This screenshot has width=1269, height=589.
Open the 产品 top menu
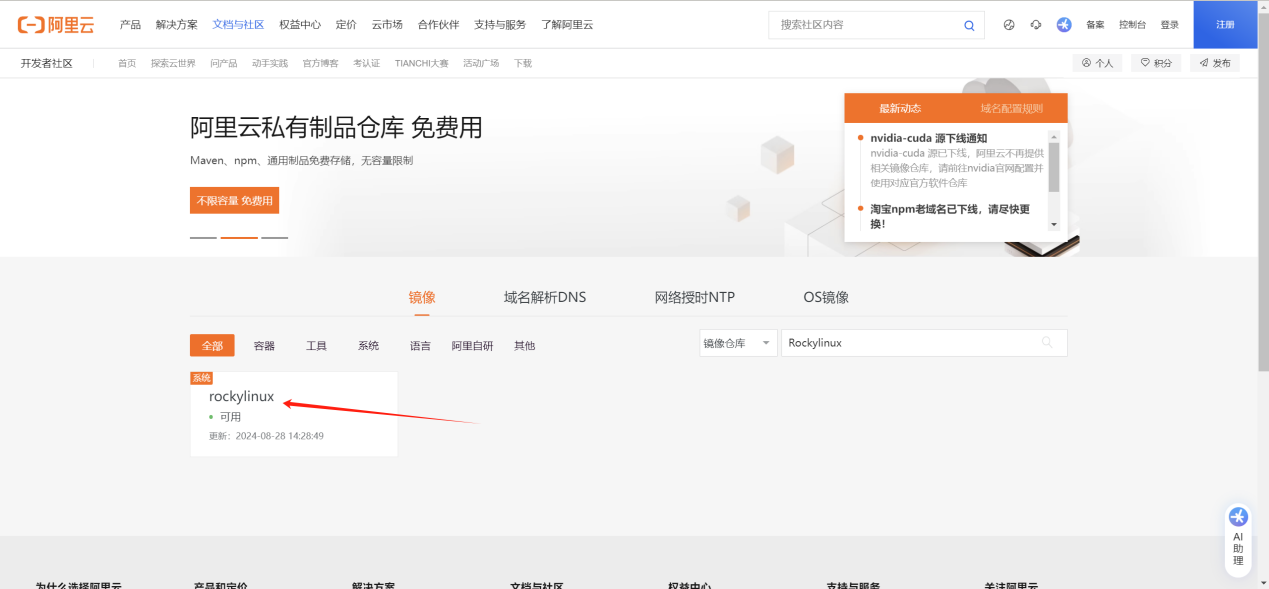130,25
